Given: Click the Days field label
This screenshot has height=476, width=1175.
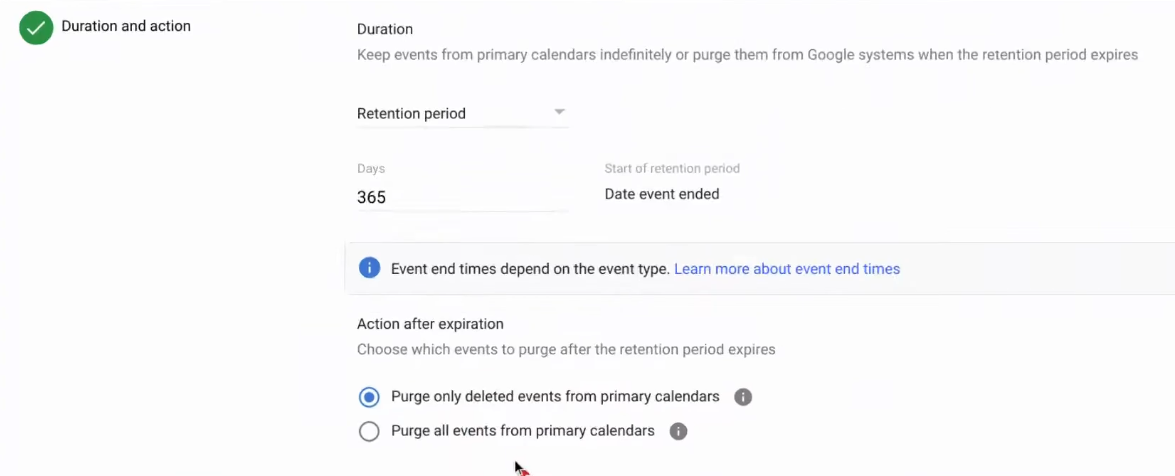Looking at the screenshot, I should pos(371,169).
